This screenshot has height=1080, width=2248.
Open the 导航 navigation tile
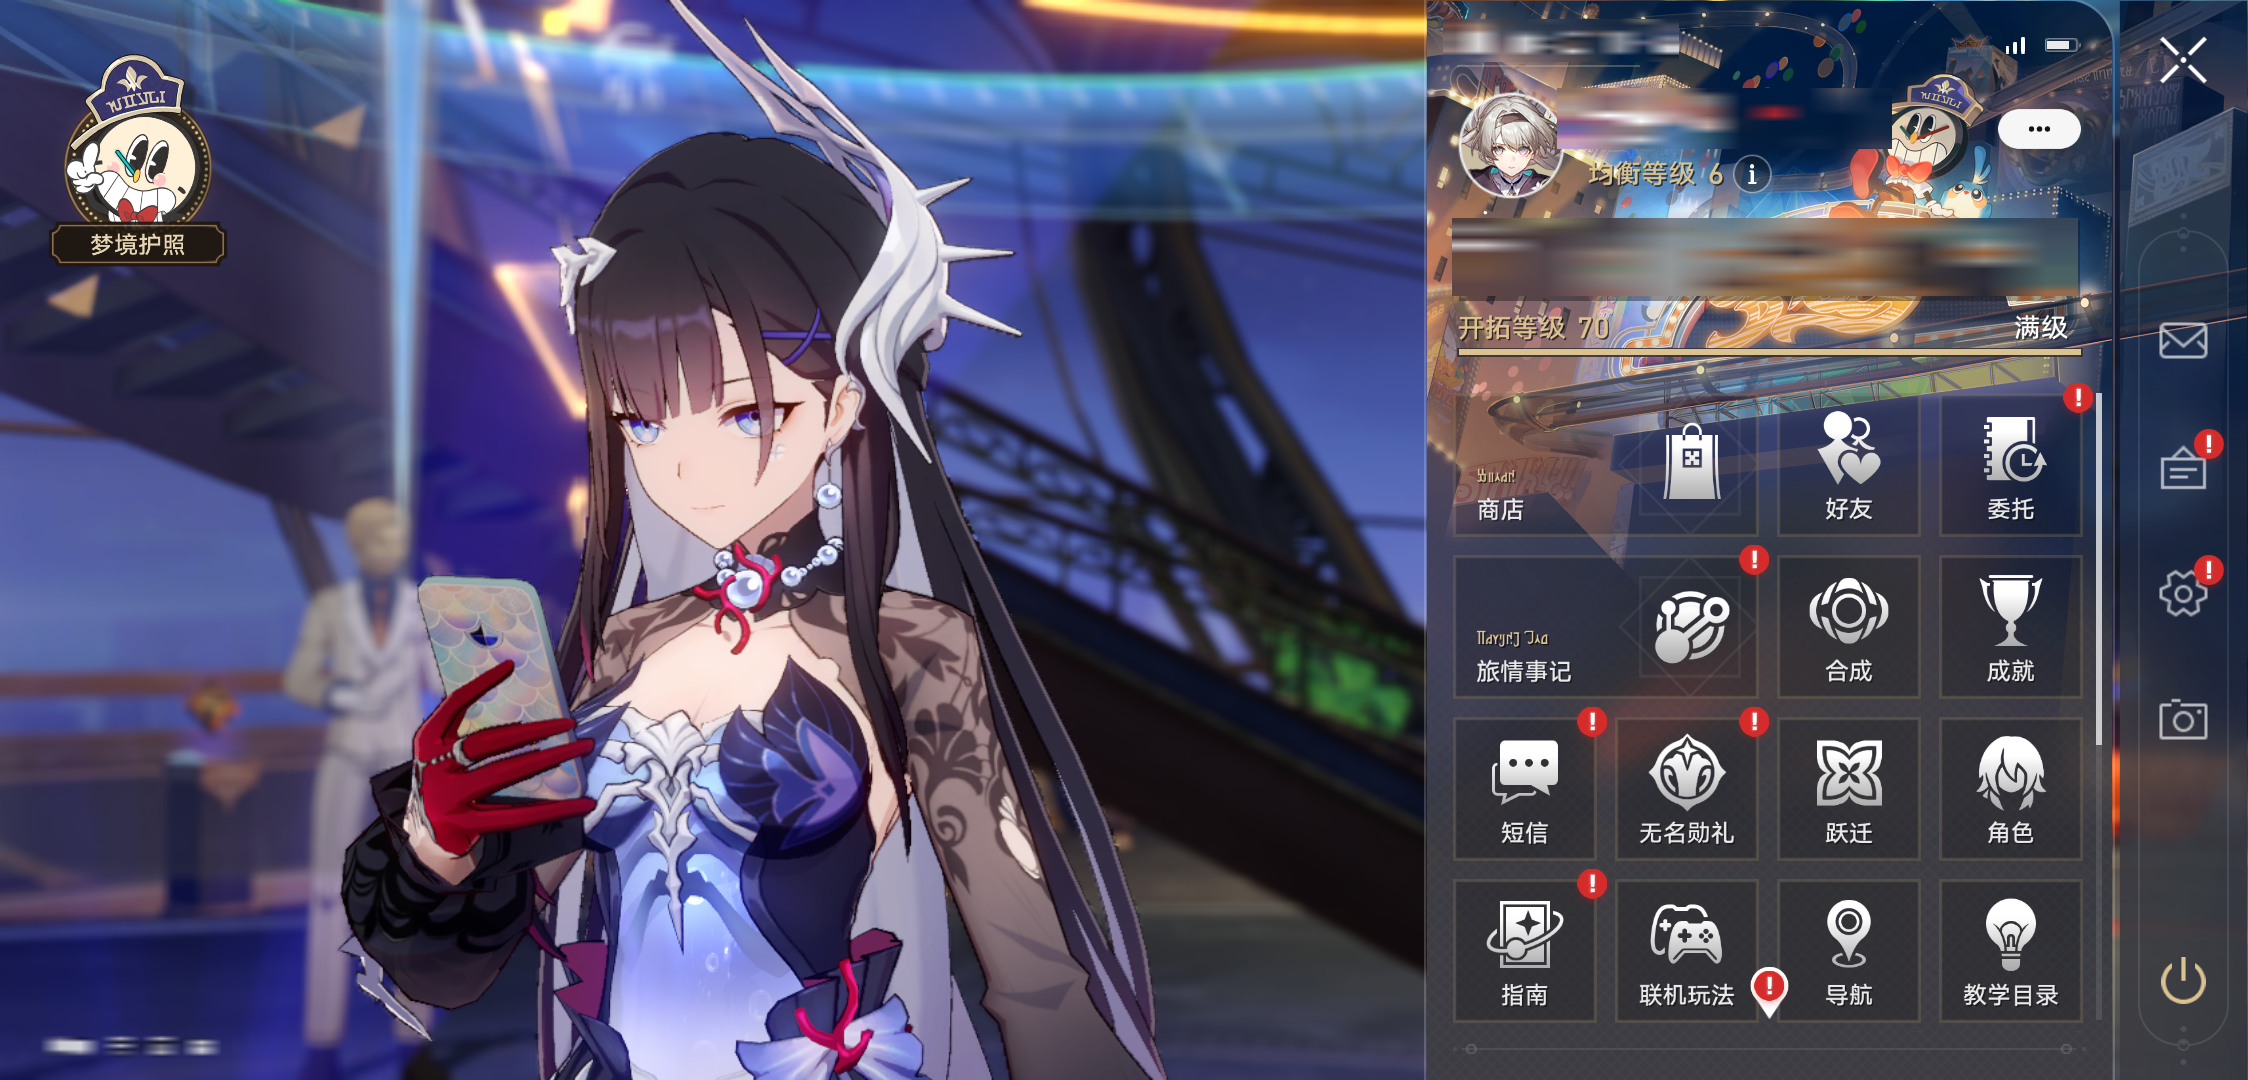[1848, 951]
